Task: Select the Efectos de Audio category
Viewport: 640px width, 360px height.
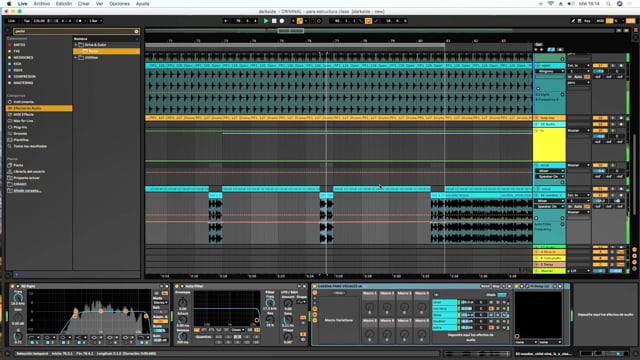Action: click(39, 108)
